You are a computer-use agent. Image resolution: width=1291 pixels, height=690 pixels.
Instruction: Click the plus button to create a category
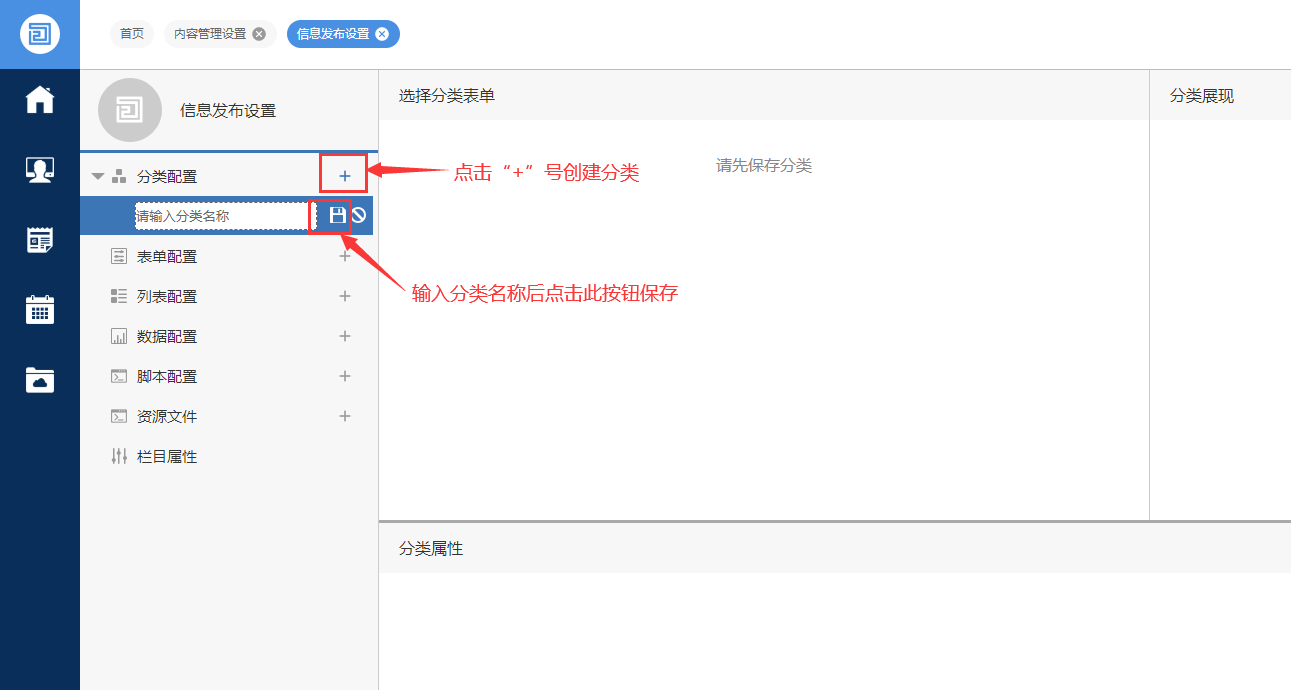point(344,173)
